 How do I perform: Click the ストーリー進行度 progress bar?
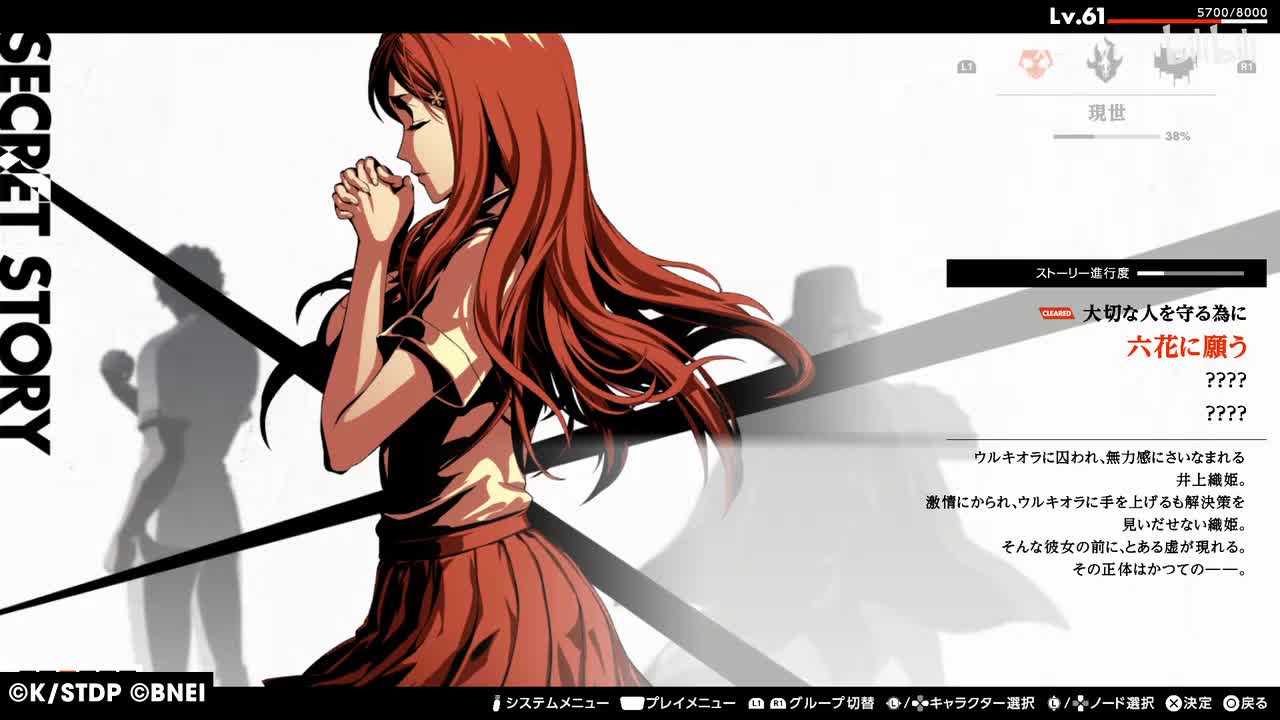click(x=1190, y=273)
